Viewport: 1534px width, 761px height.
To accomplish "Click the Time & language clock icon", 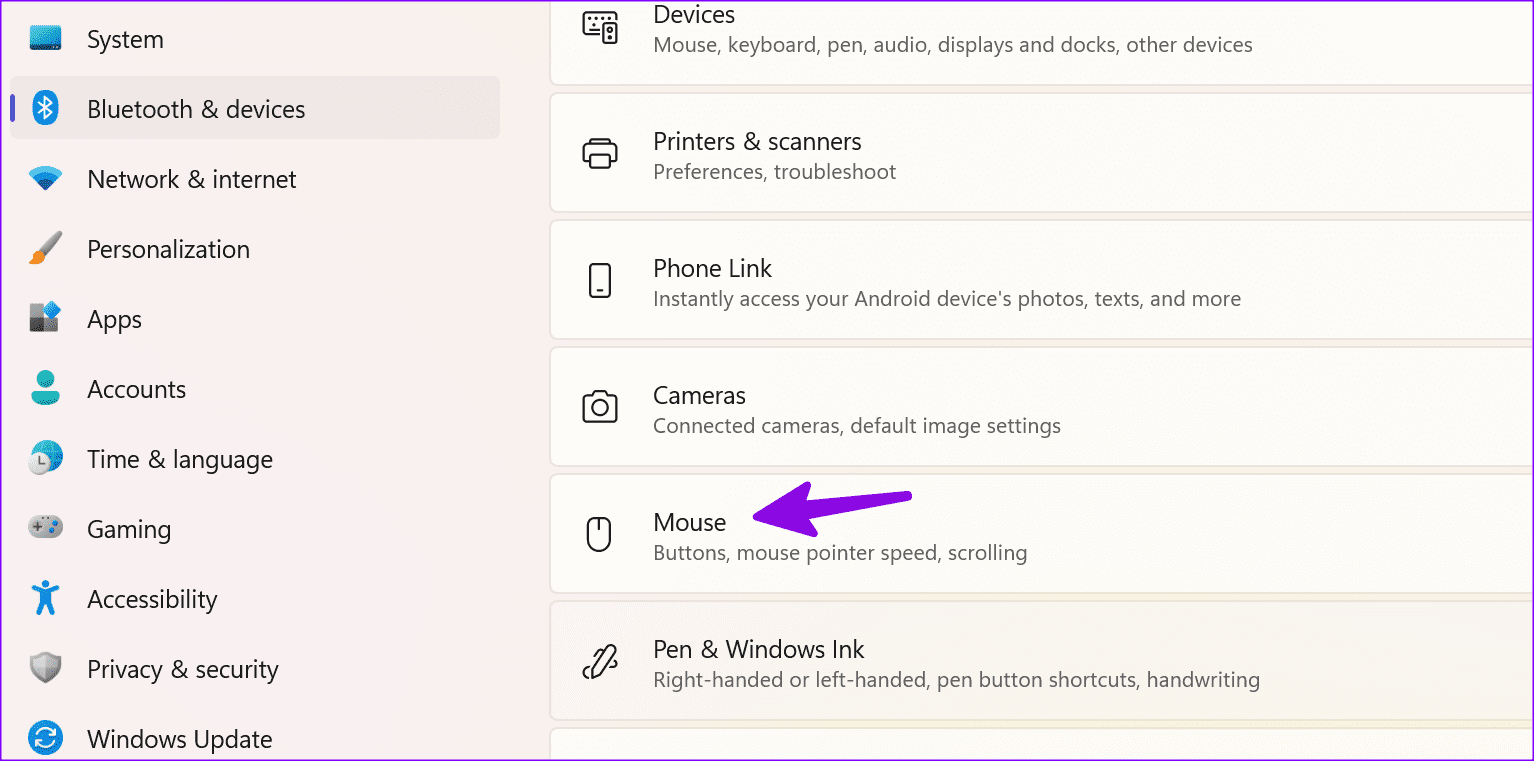I will click(45, 458).
